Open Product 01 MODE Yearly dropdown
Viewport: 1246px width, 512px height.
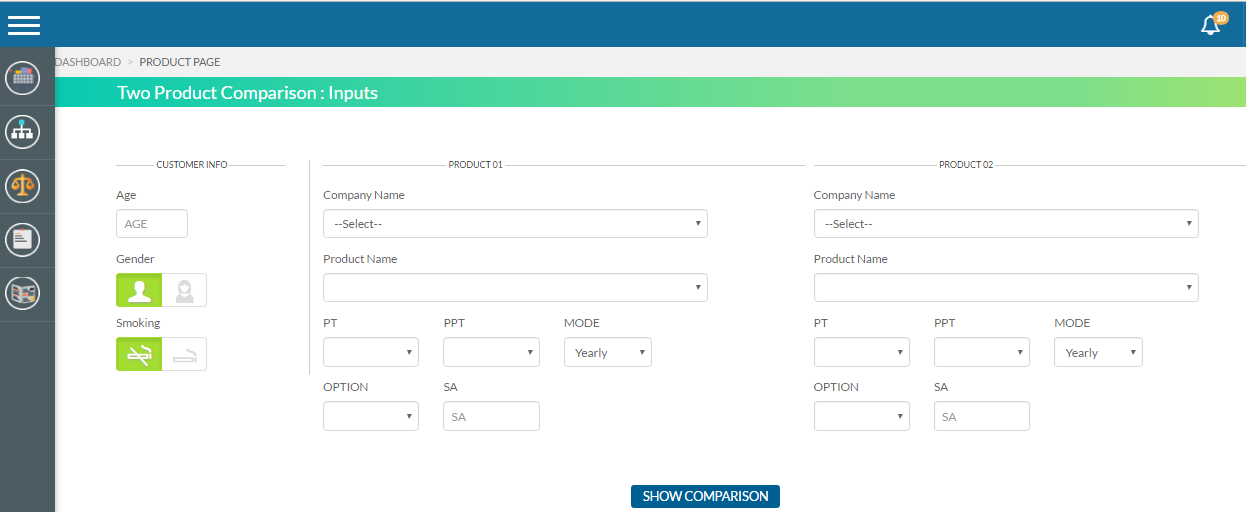tap(608, 352)
